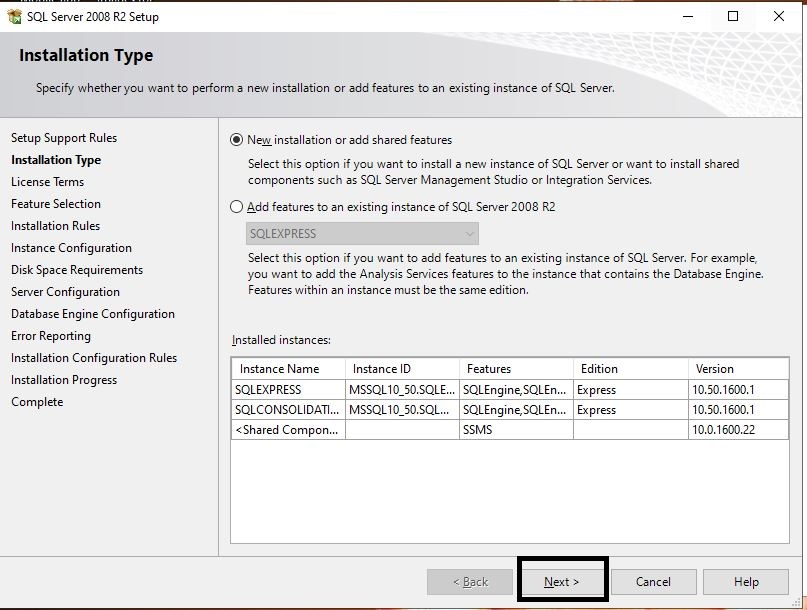
Task: Select Complete step in sidebar
Action: tap(37, 402)
